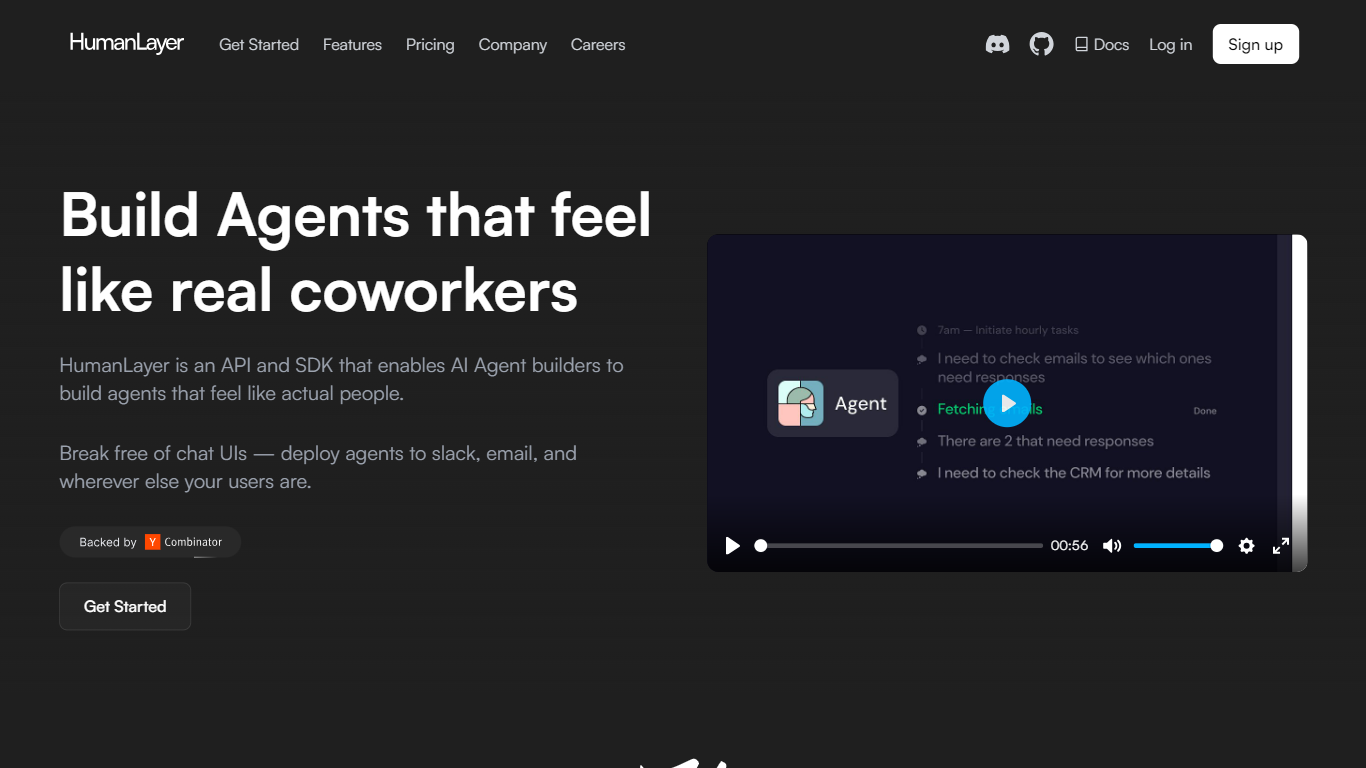Enter fullscreen with the expand icon
This screenshot has height=768, width=1366.
tap(1281, 546)
